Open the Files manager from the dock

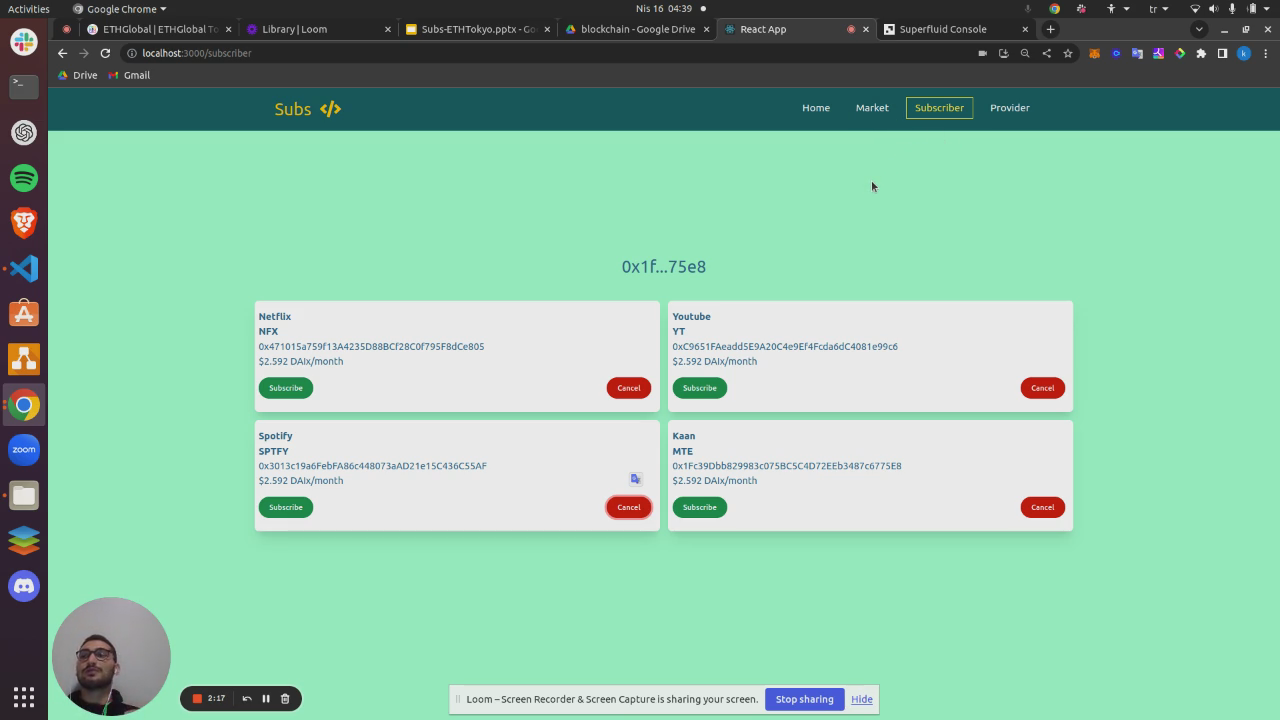24,495
